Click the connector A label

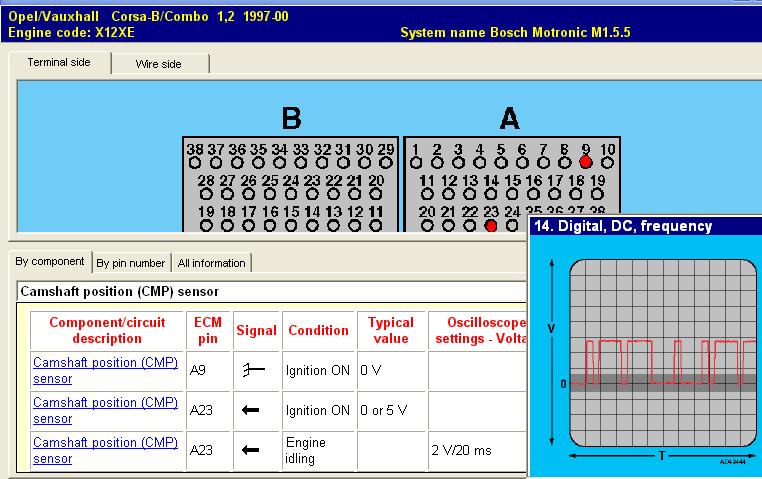coord(509,118)
